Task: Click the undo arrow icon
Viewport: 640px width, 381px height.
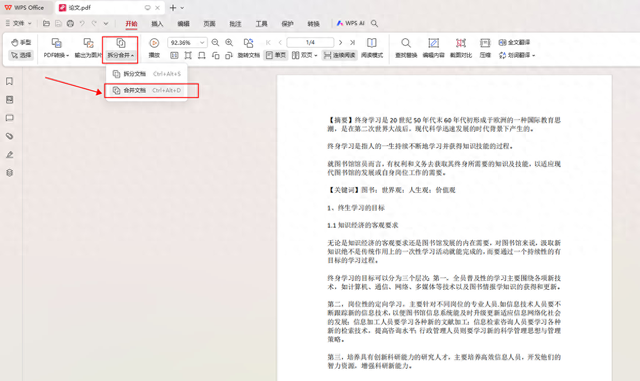Action: [x=82, y=24]
